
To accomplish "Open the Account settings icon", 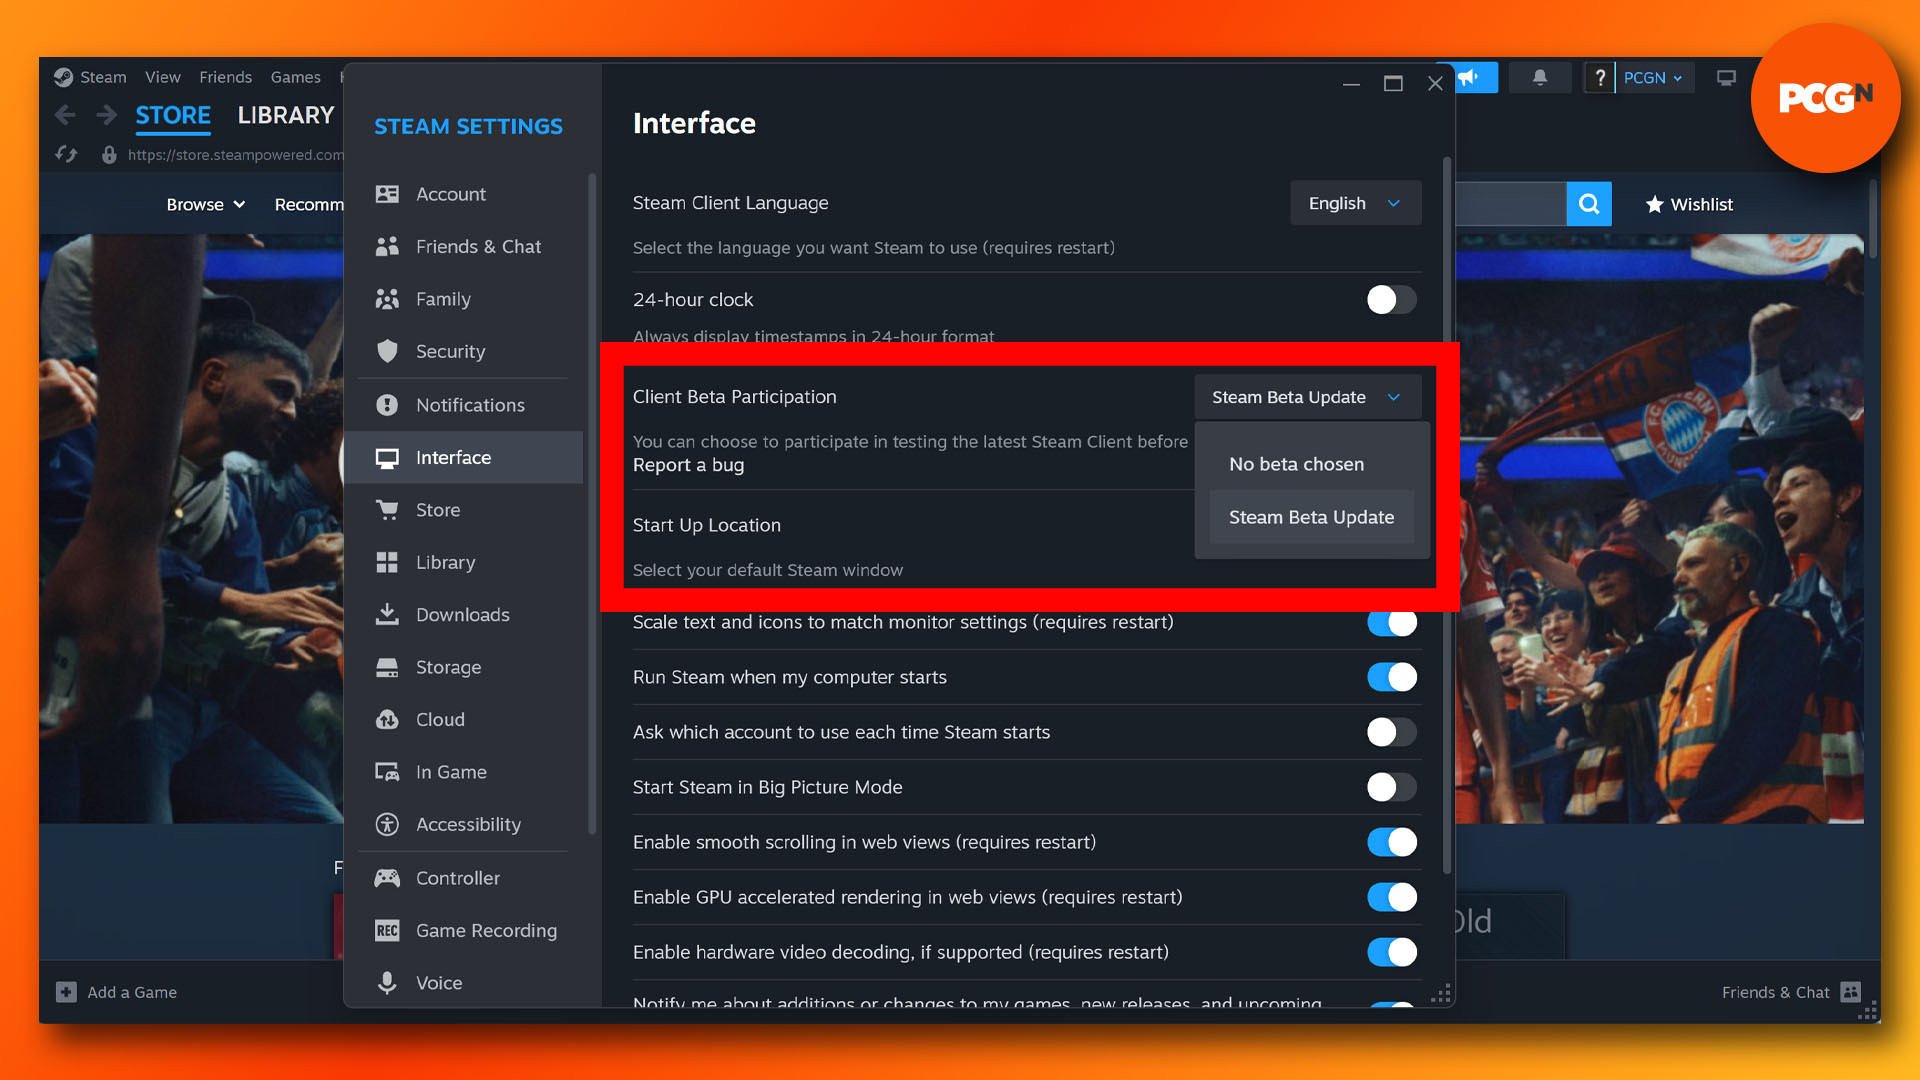I will (x=387, y=194).
